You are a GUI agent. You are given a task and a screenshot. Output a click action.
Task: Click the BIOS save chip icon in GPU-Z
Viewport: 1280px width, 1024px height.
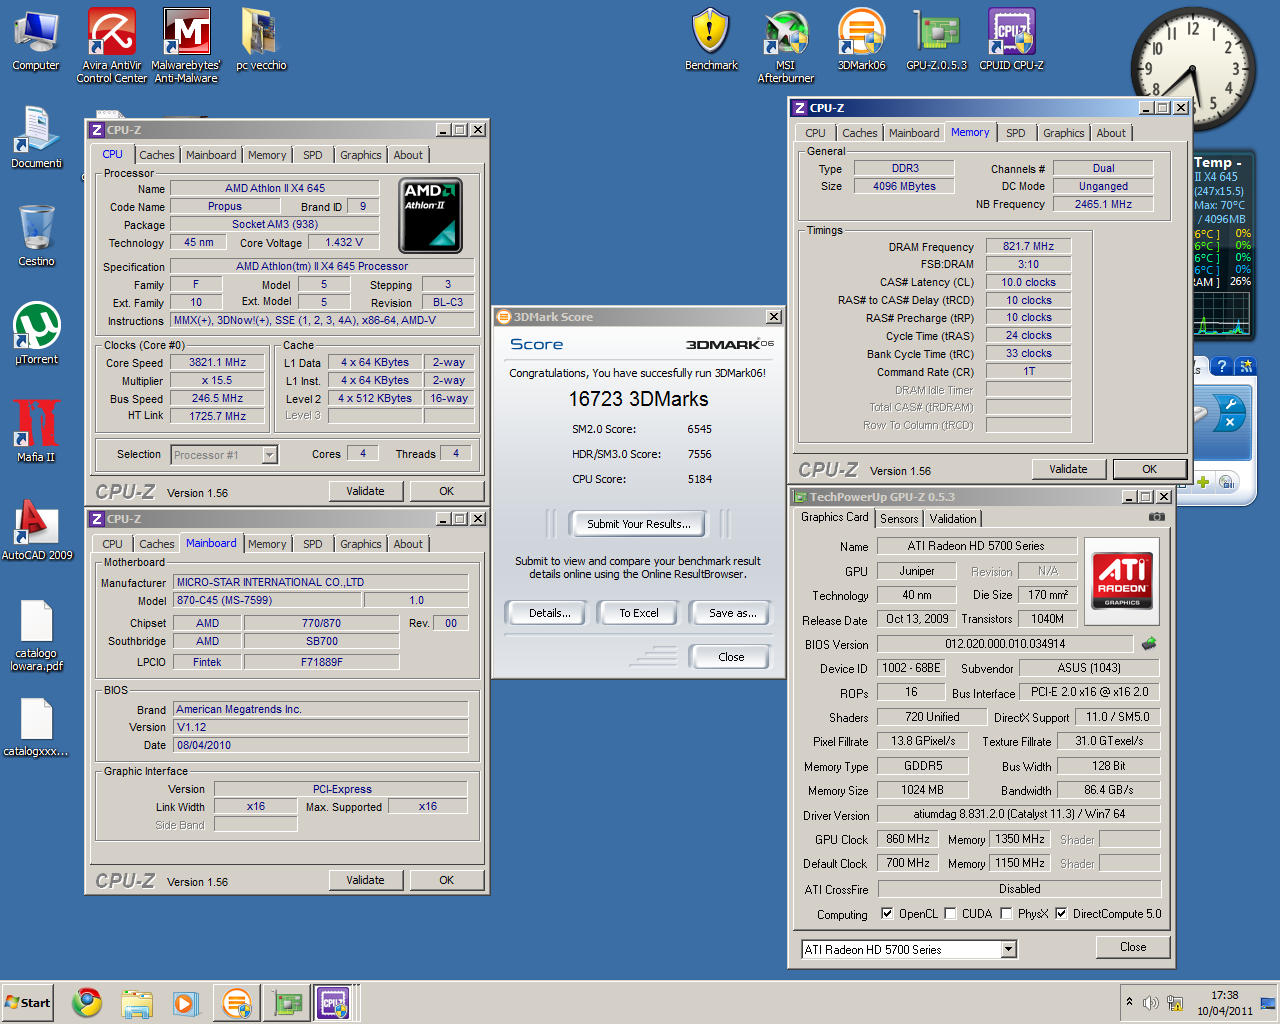1149,643
